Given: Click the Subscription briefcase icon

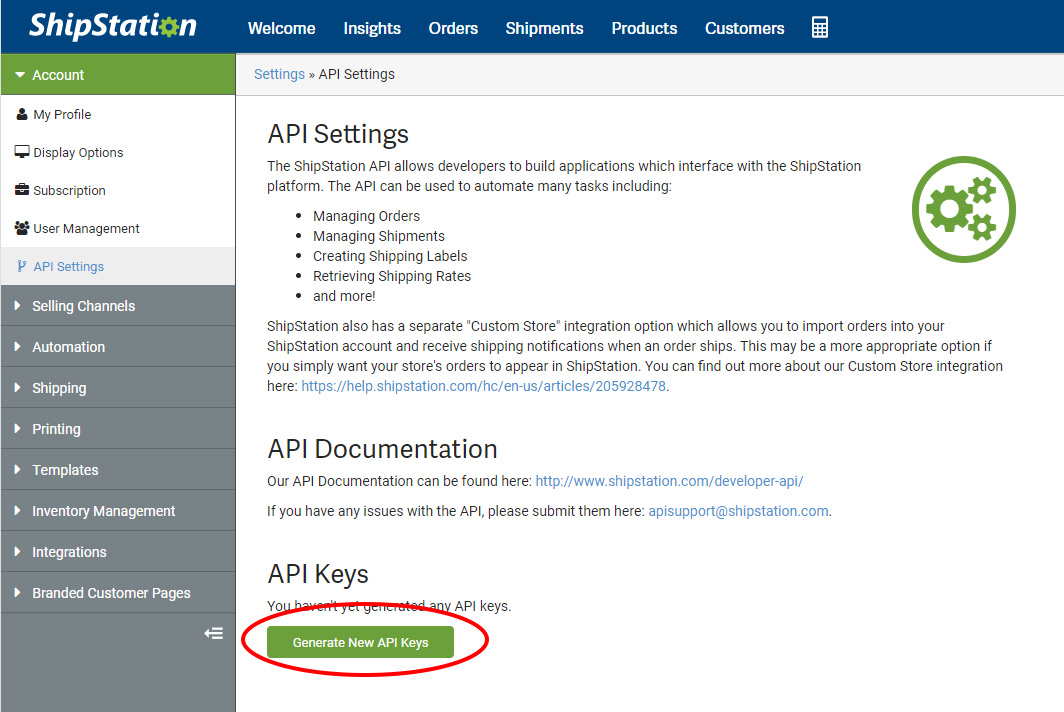Looking at the screenshot, I should pyautogui.click(x=22, y=190).
